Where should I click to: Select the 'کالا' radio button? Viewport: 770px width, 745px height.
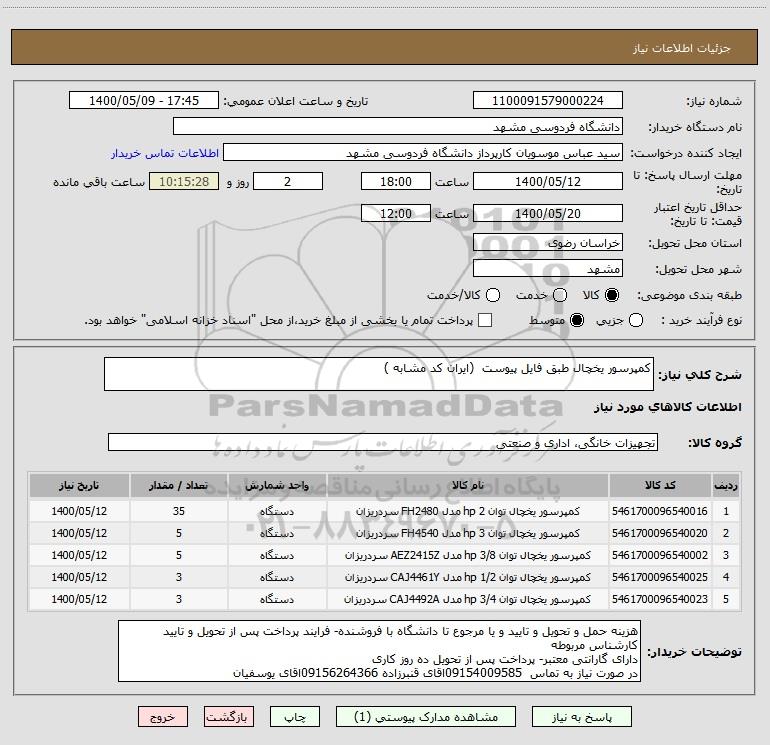(x=612, y=295)
